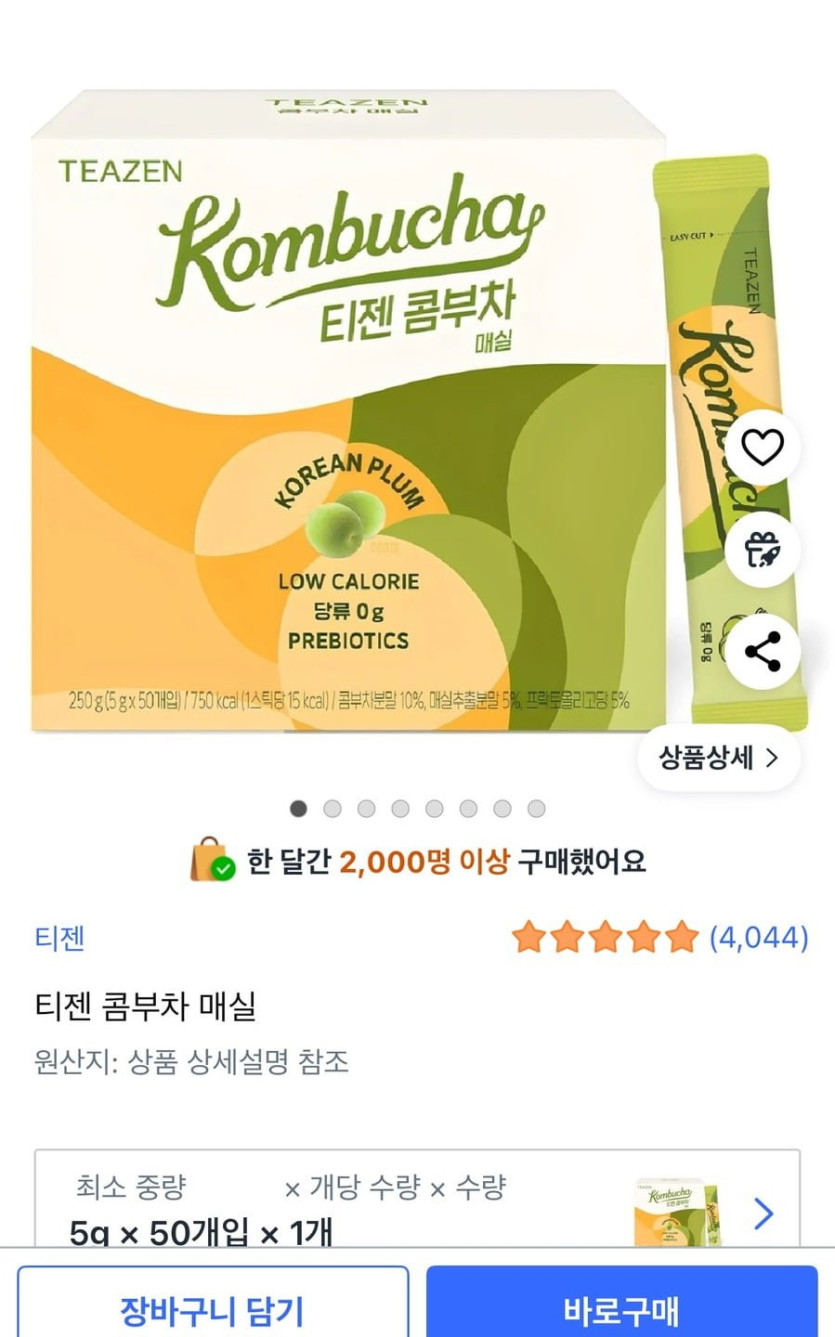
Task: Tap the heart wishlist icon
Action: (x=762, y=448)
